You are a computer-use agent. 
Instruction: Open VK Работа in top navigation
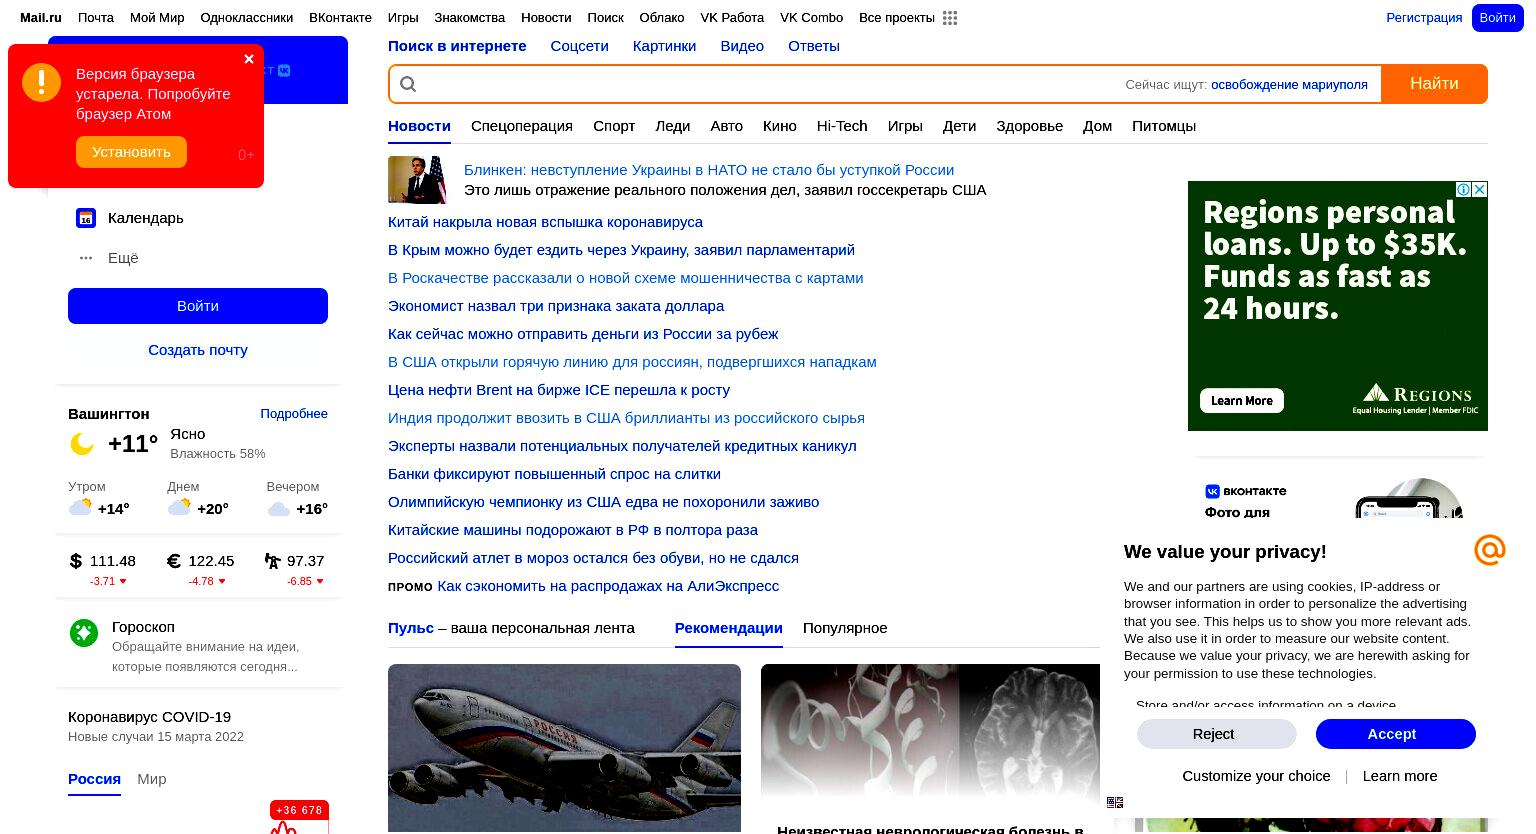(732, 18)
